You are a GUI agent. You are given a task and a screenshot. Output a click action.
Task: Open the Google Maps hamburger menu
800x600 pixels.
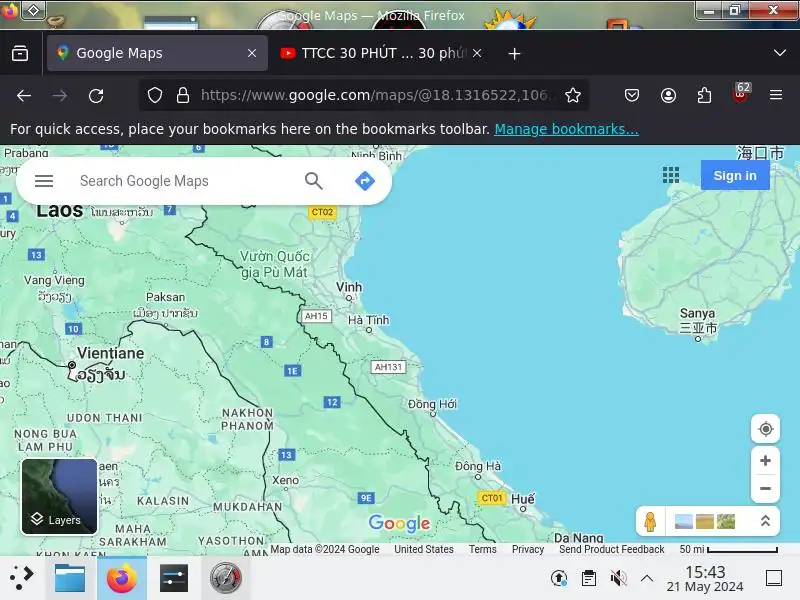44,181
